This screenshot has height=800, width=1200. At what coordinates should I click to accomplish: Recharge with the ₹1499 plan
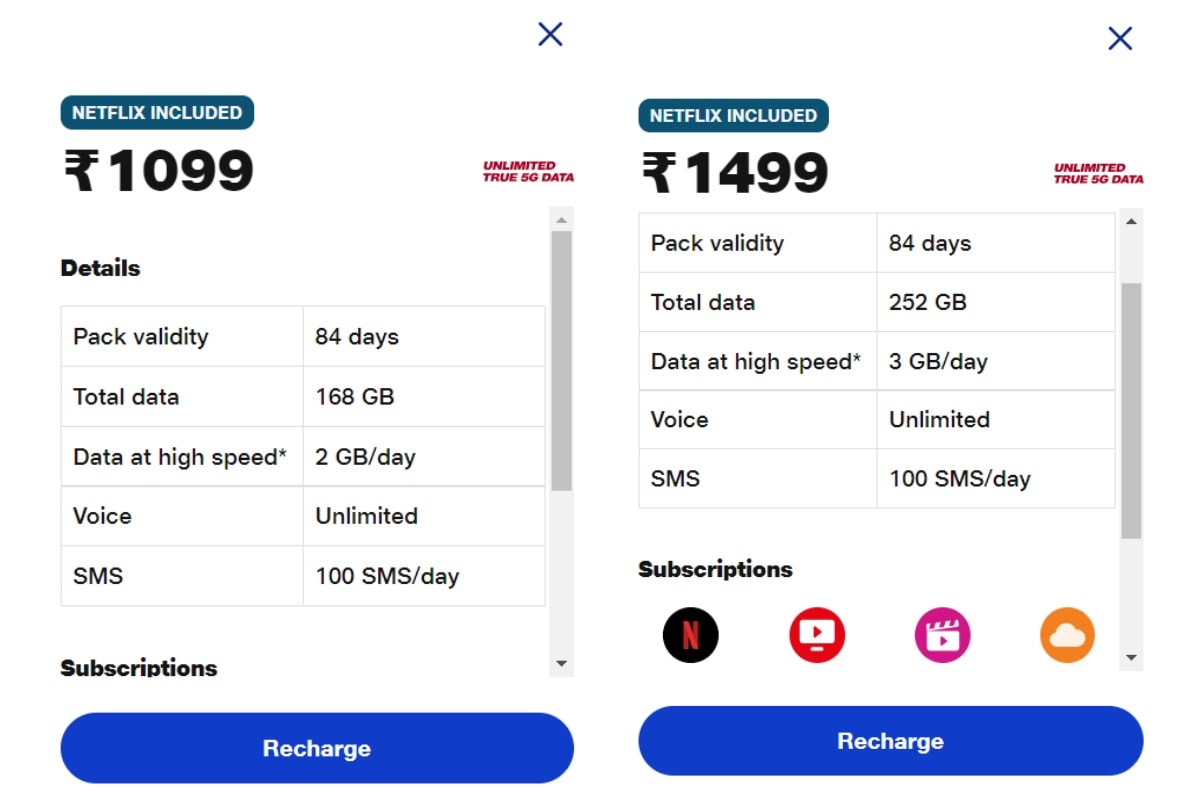pos(890,741)
